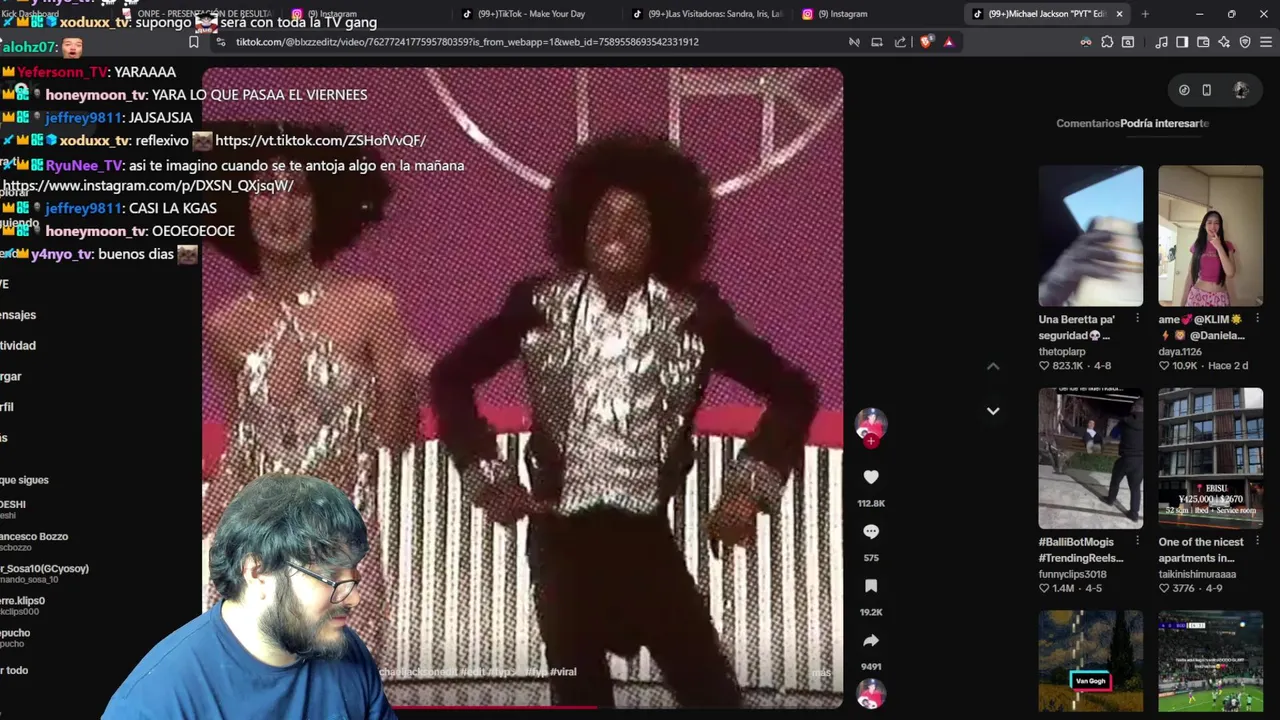Click the vt.tiktok.com link in chat
1280x720 pixels.
(320, 141)
